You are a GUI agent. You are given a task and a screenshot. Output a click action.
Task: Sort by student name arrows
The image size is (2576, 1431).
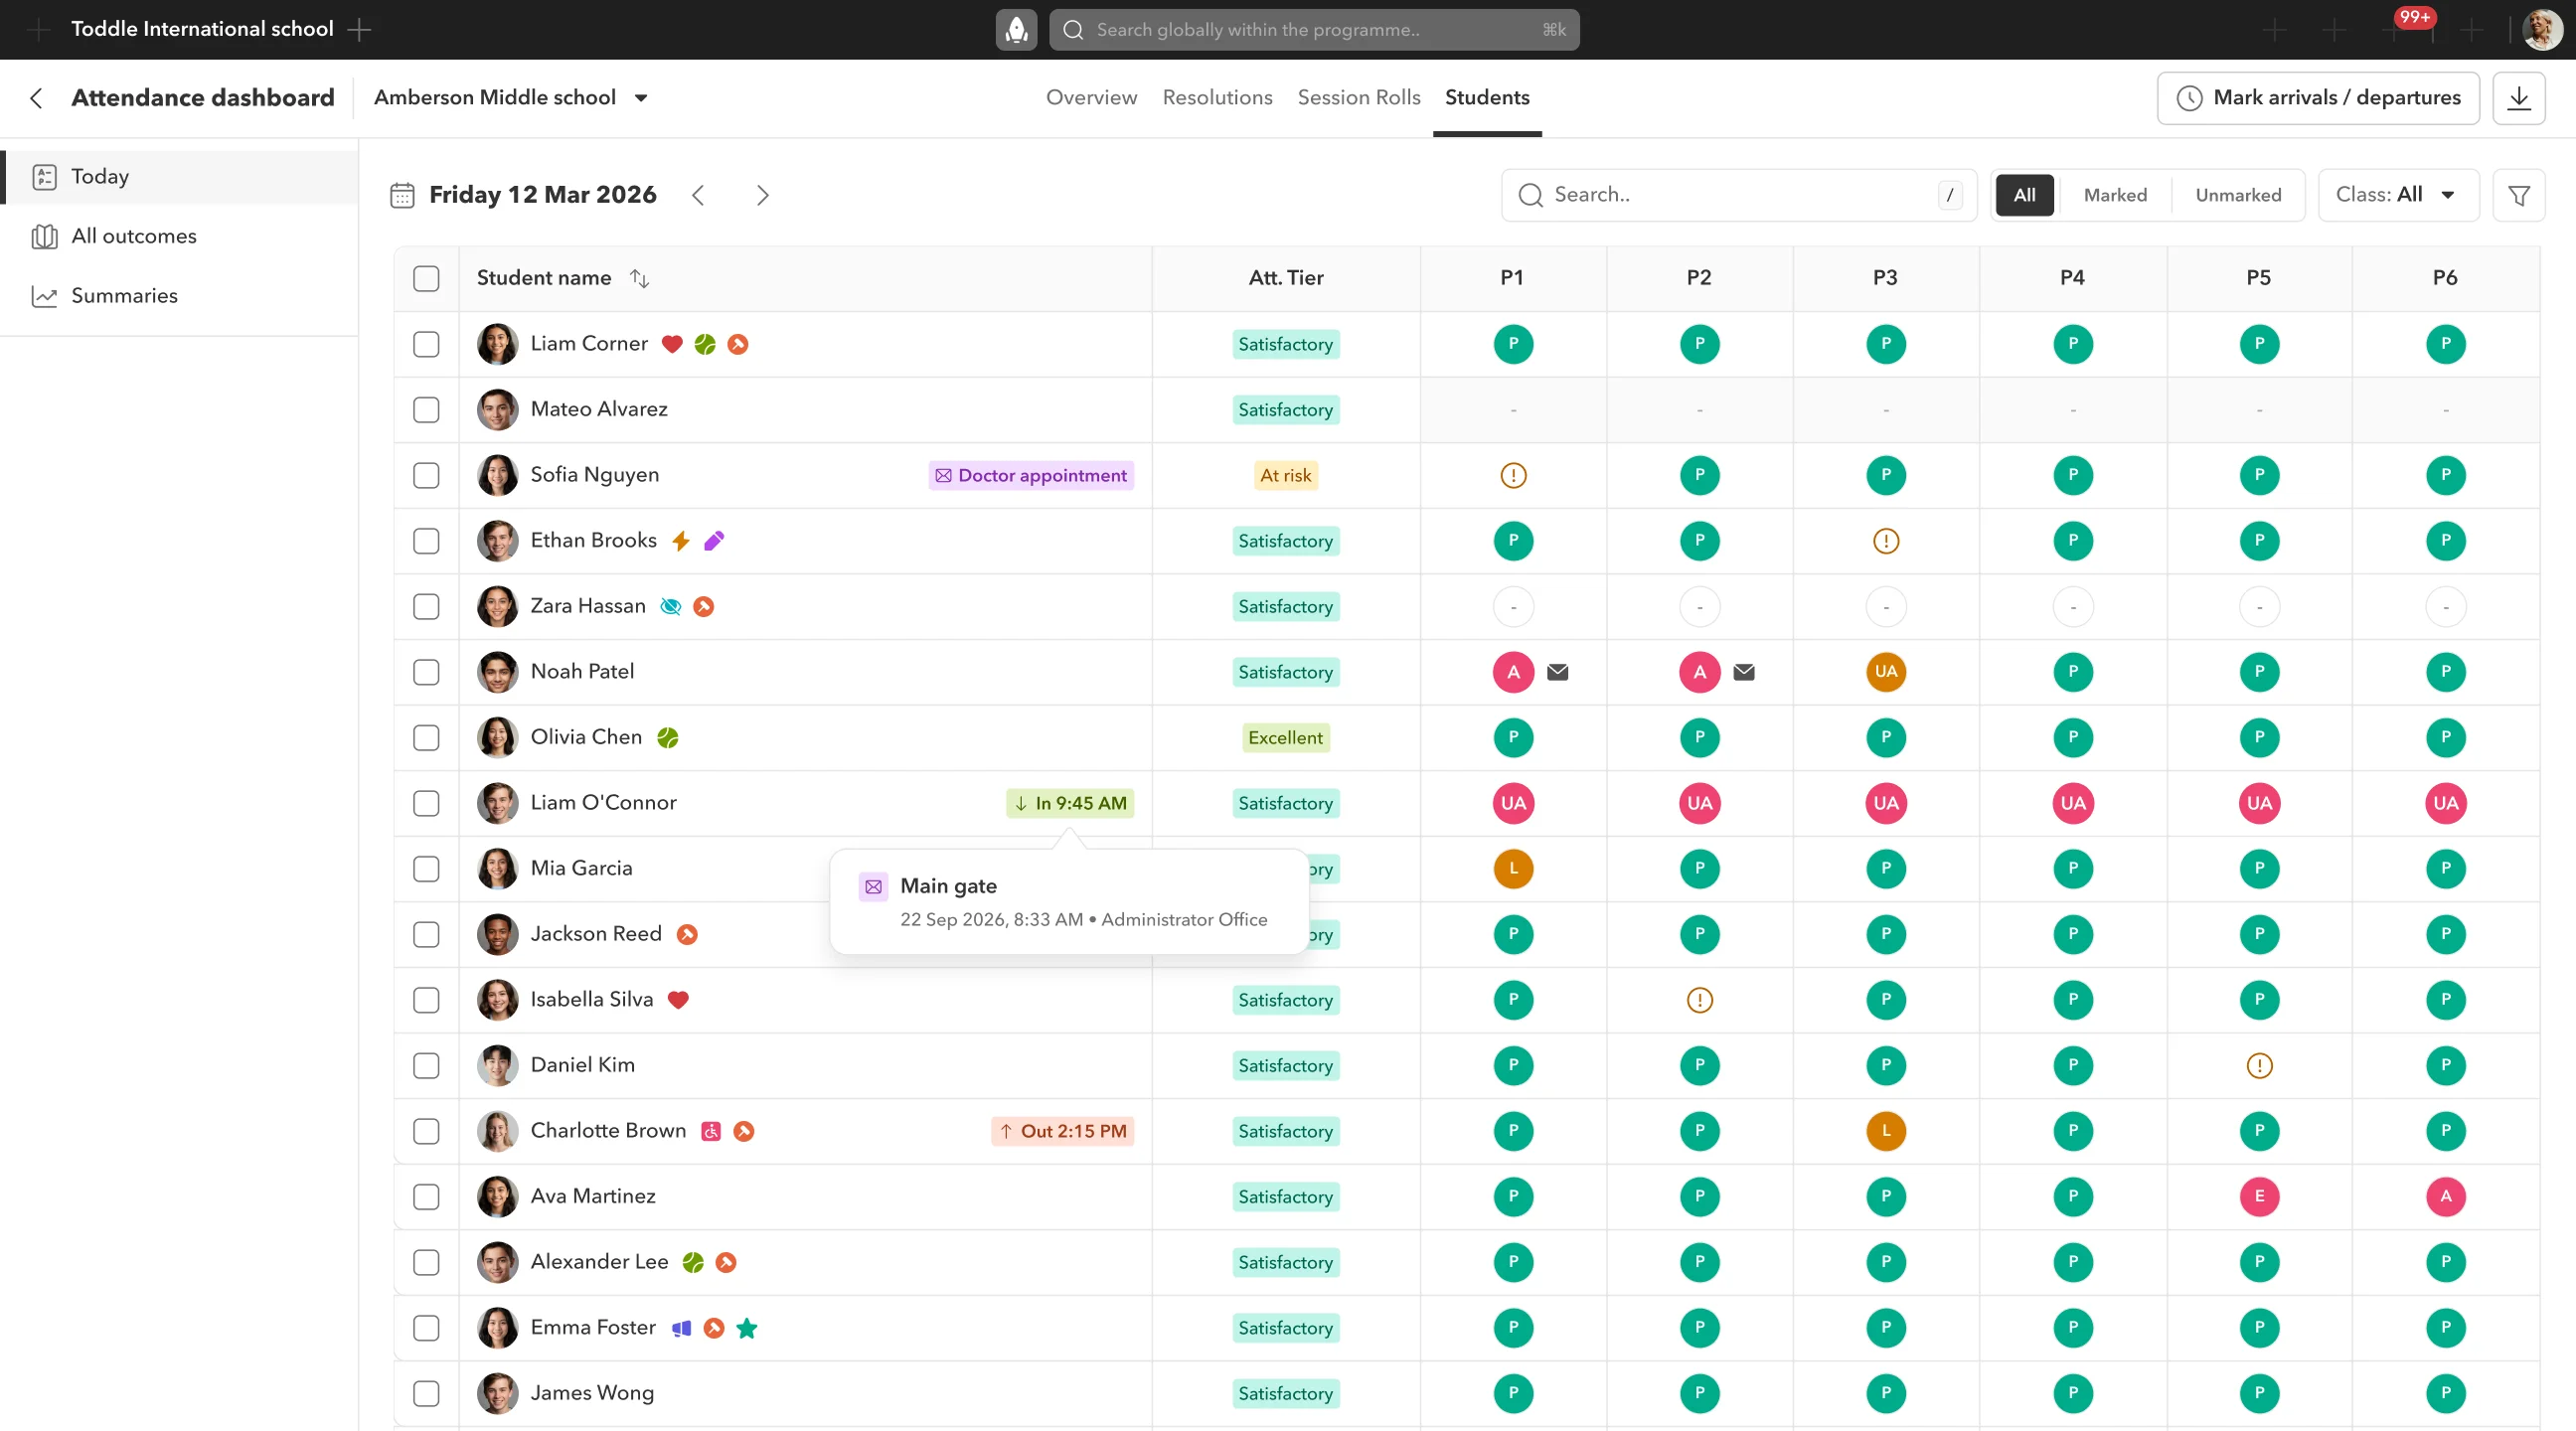click(x=639, y=279)
